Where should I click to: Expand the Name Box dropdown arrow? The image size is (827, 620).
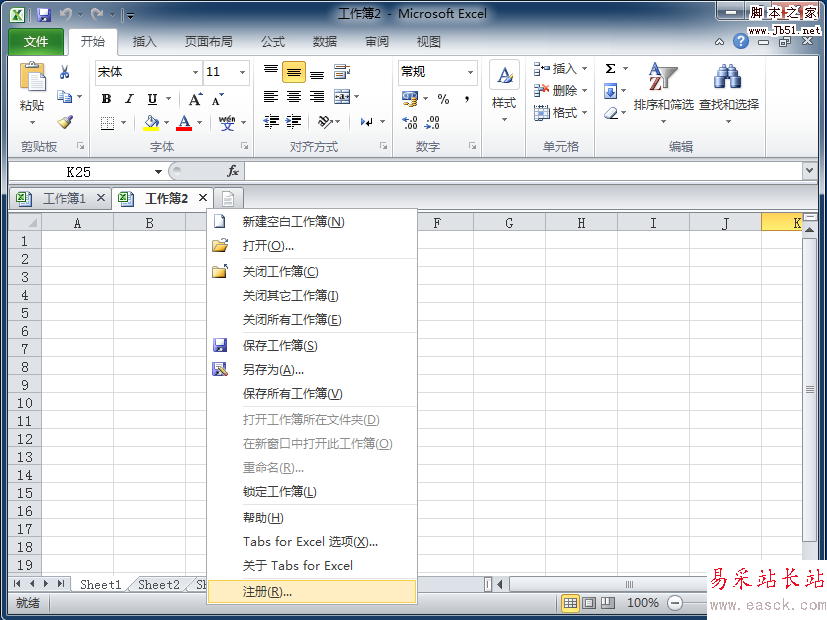(158, 172)
